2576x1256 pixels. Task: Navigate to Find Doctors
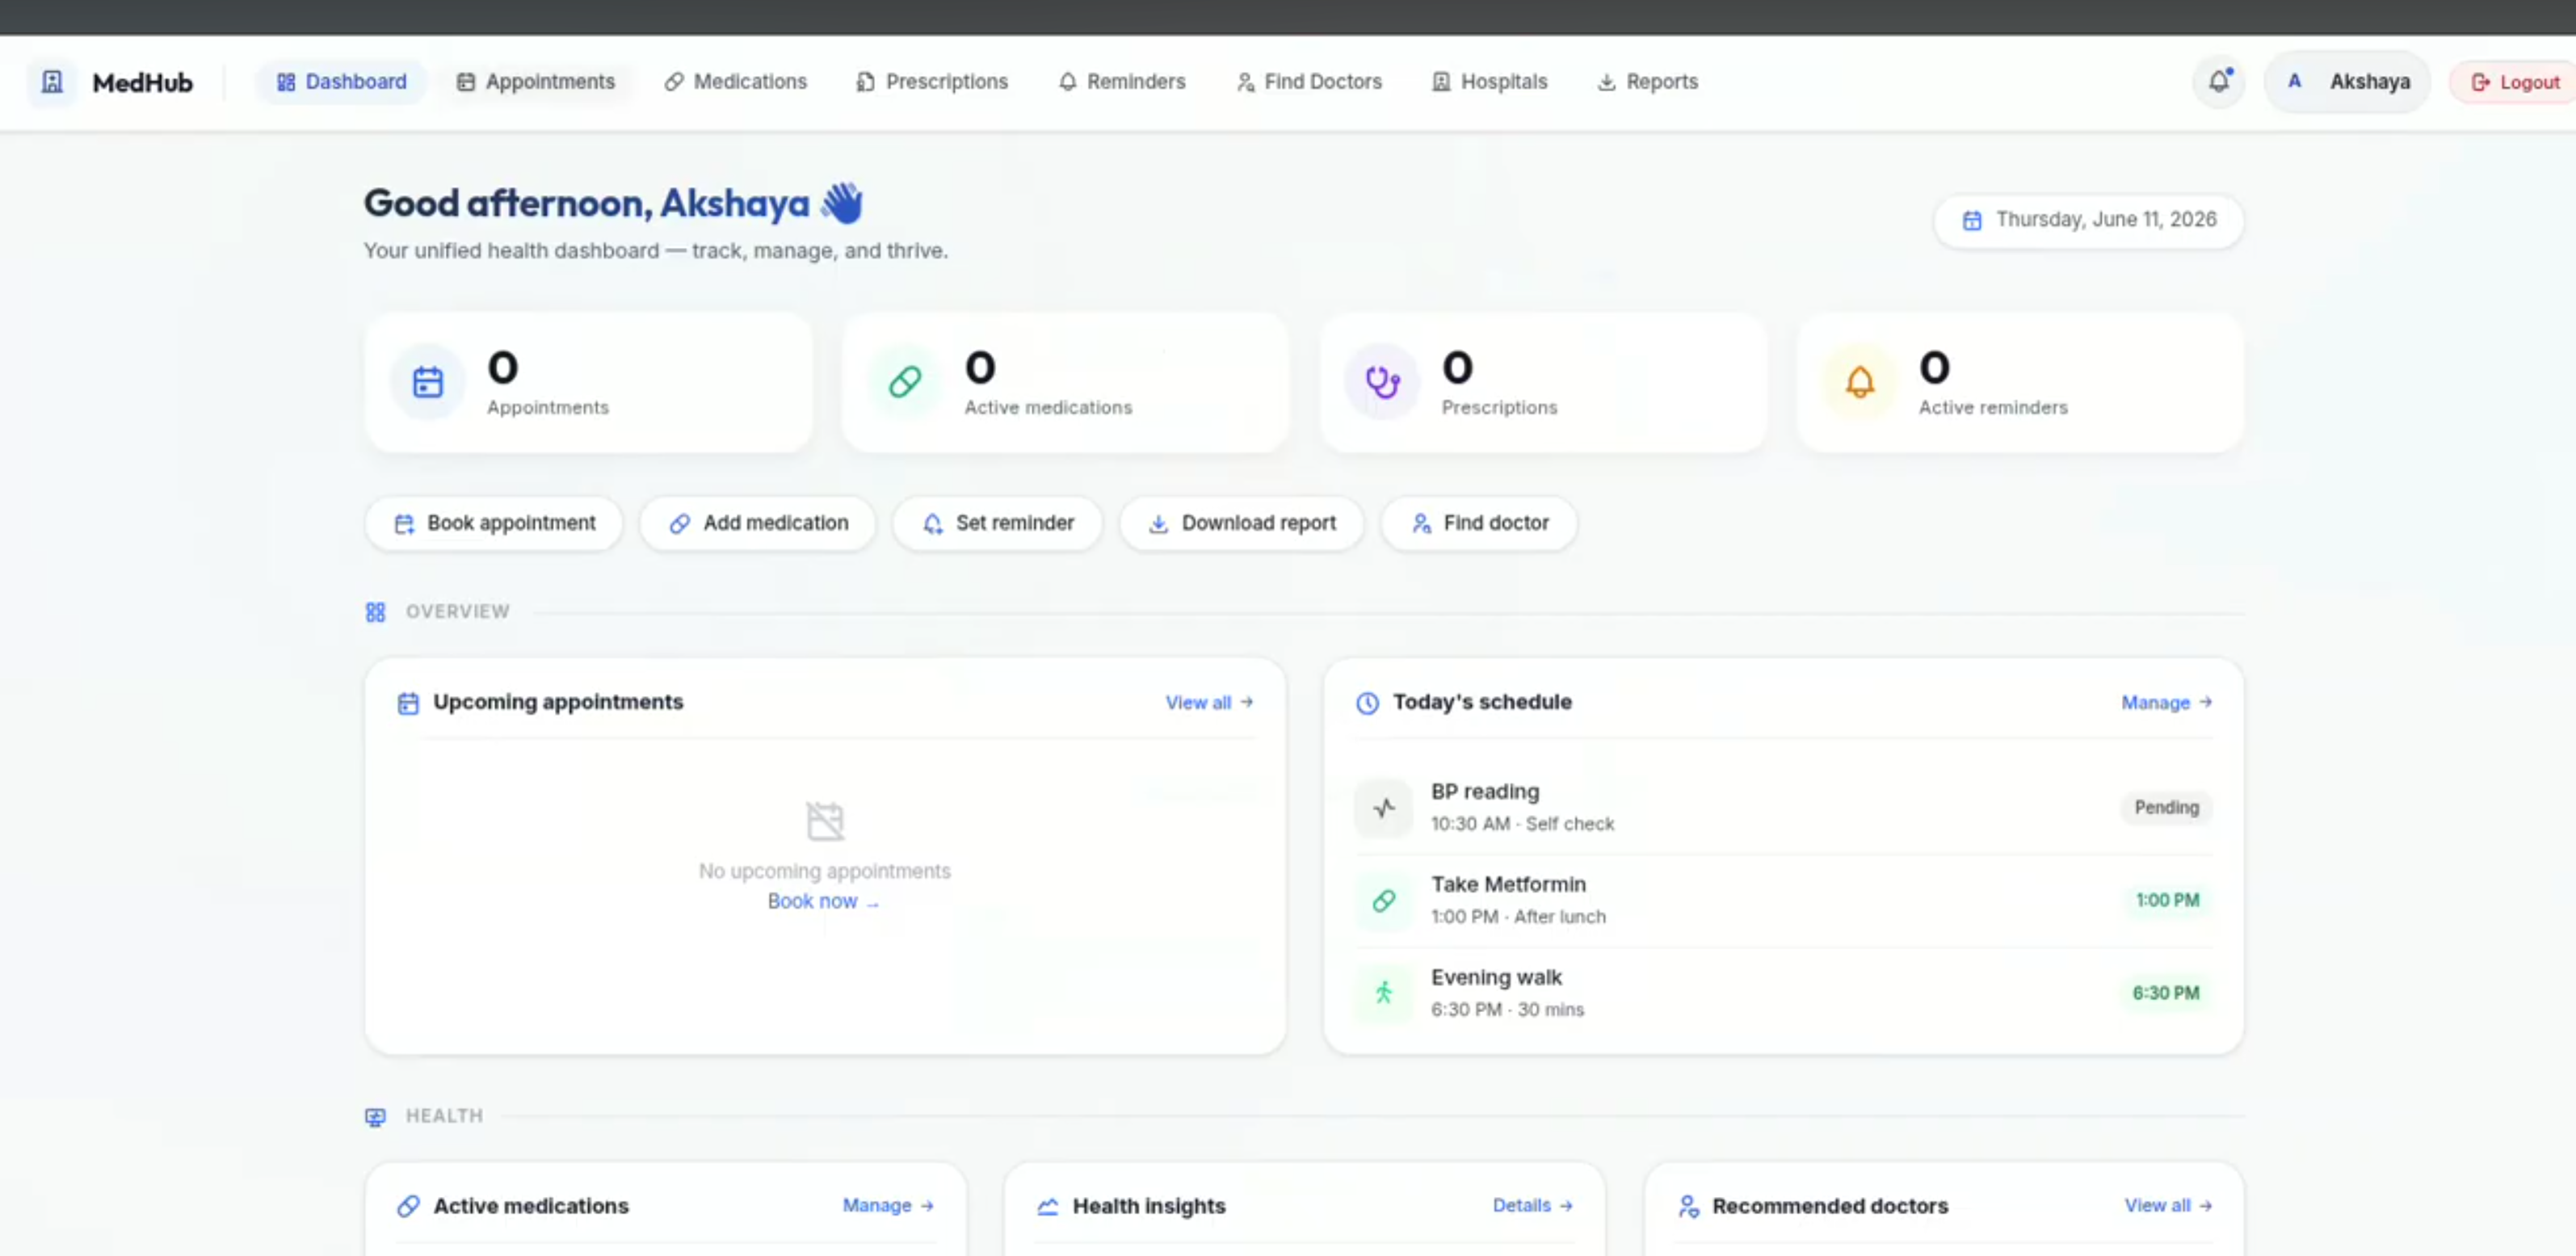click(1309, 82)
